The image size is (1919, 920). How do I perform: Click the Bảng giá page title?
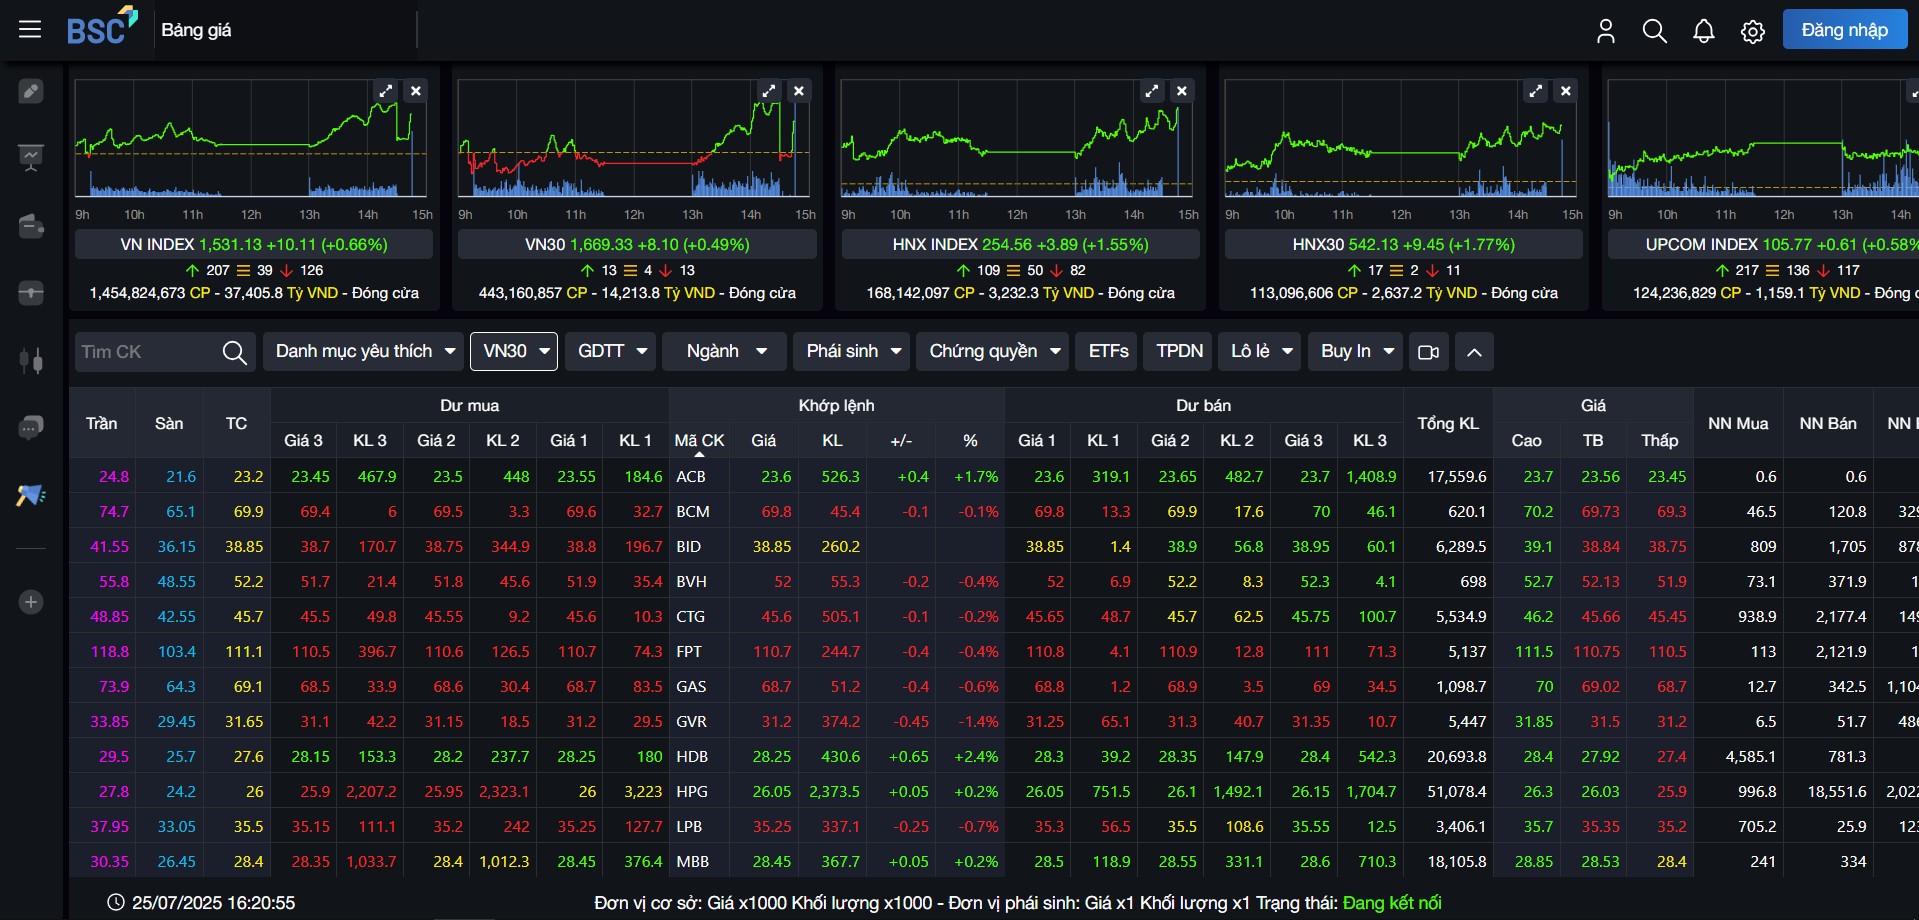pyautogui.click(x=196, y=30)
